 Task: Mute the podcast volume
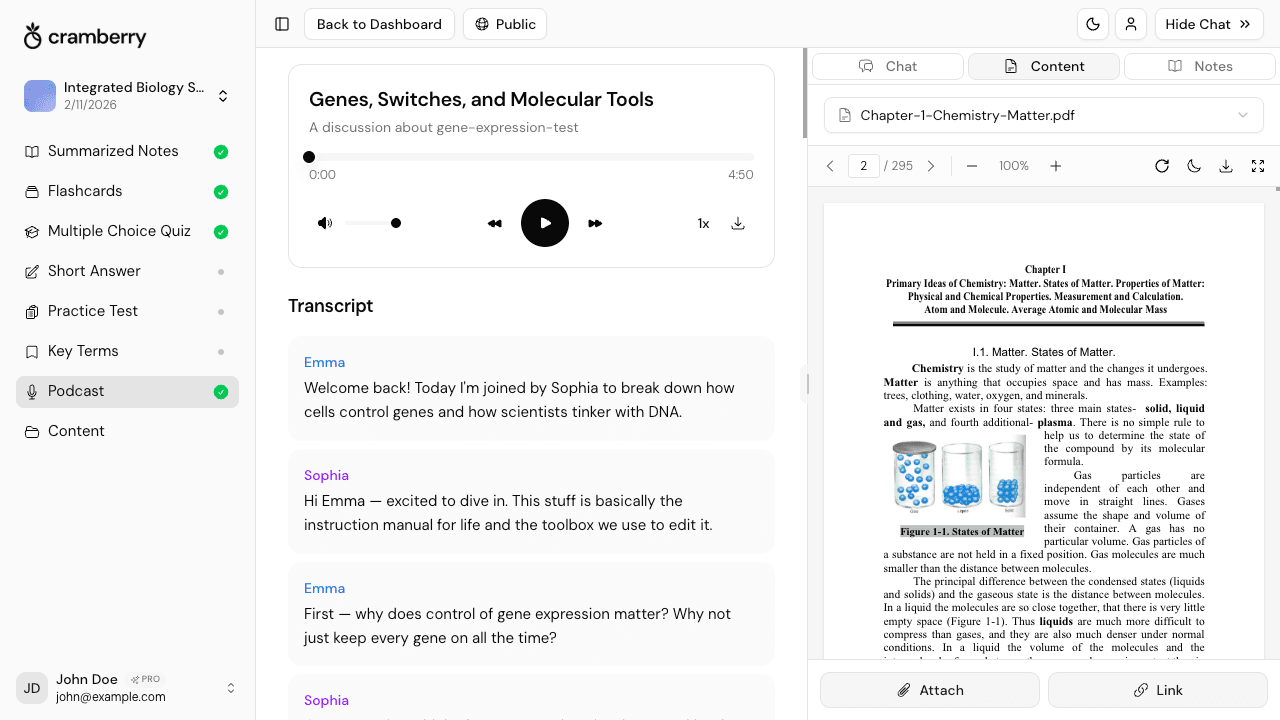click(325, 223)
